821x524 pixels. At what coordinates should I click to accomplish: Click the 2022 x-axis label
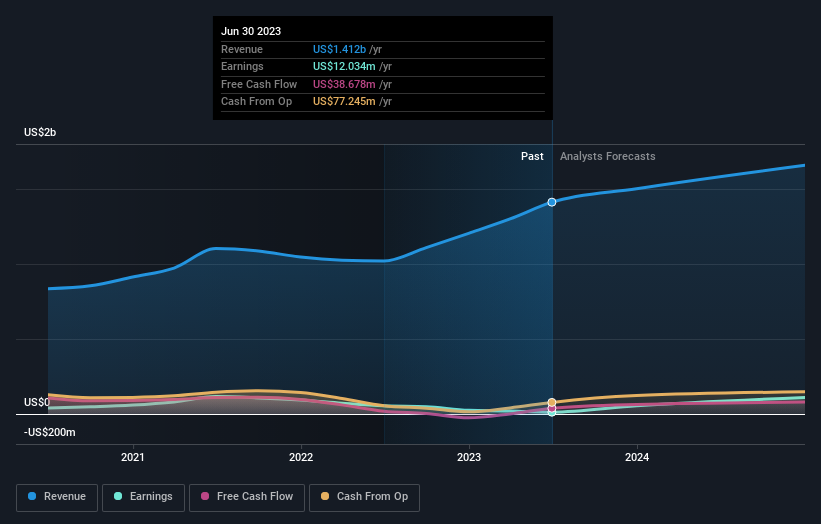click(x=301, y=457)
